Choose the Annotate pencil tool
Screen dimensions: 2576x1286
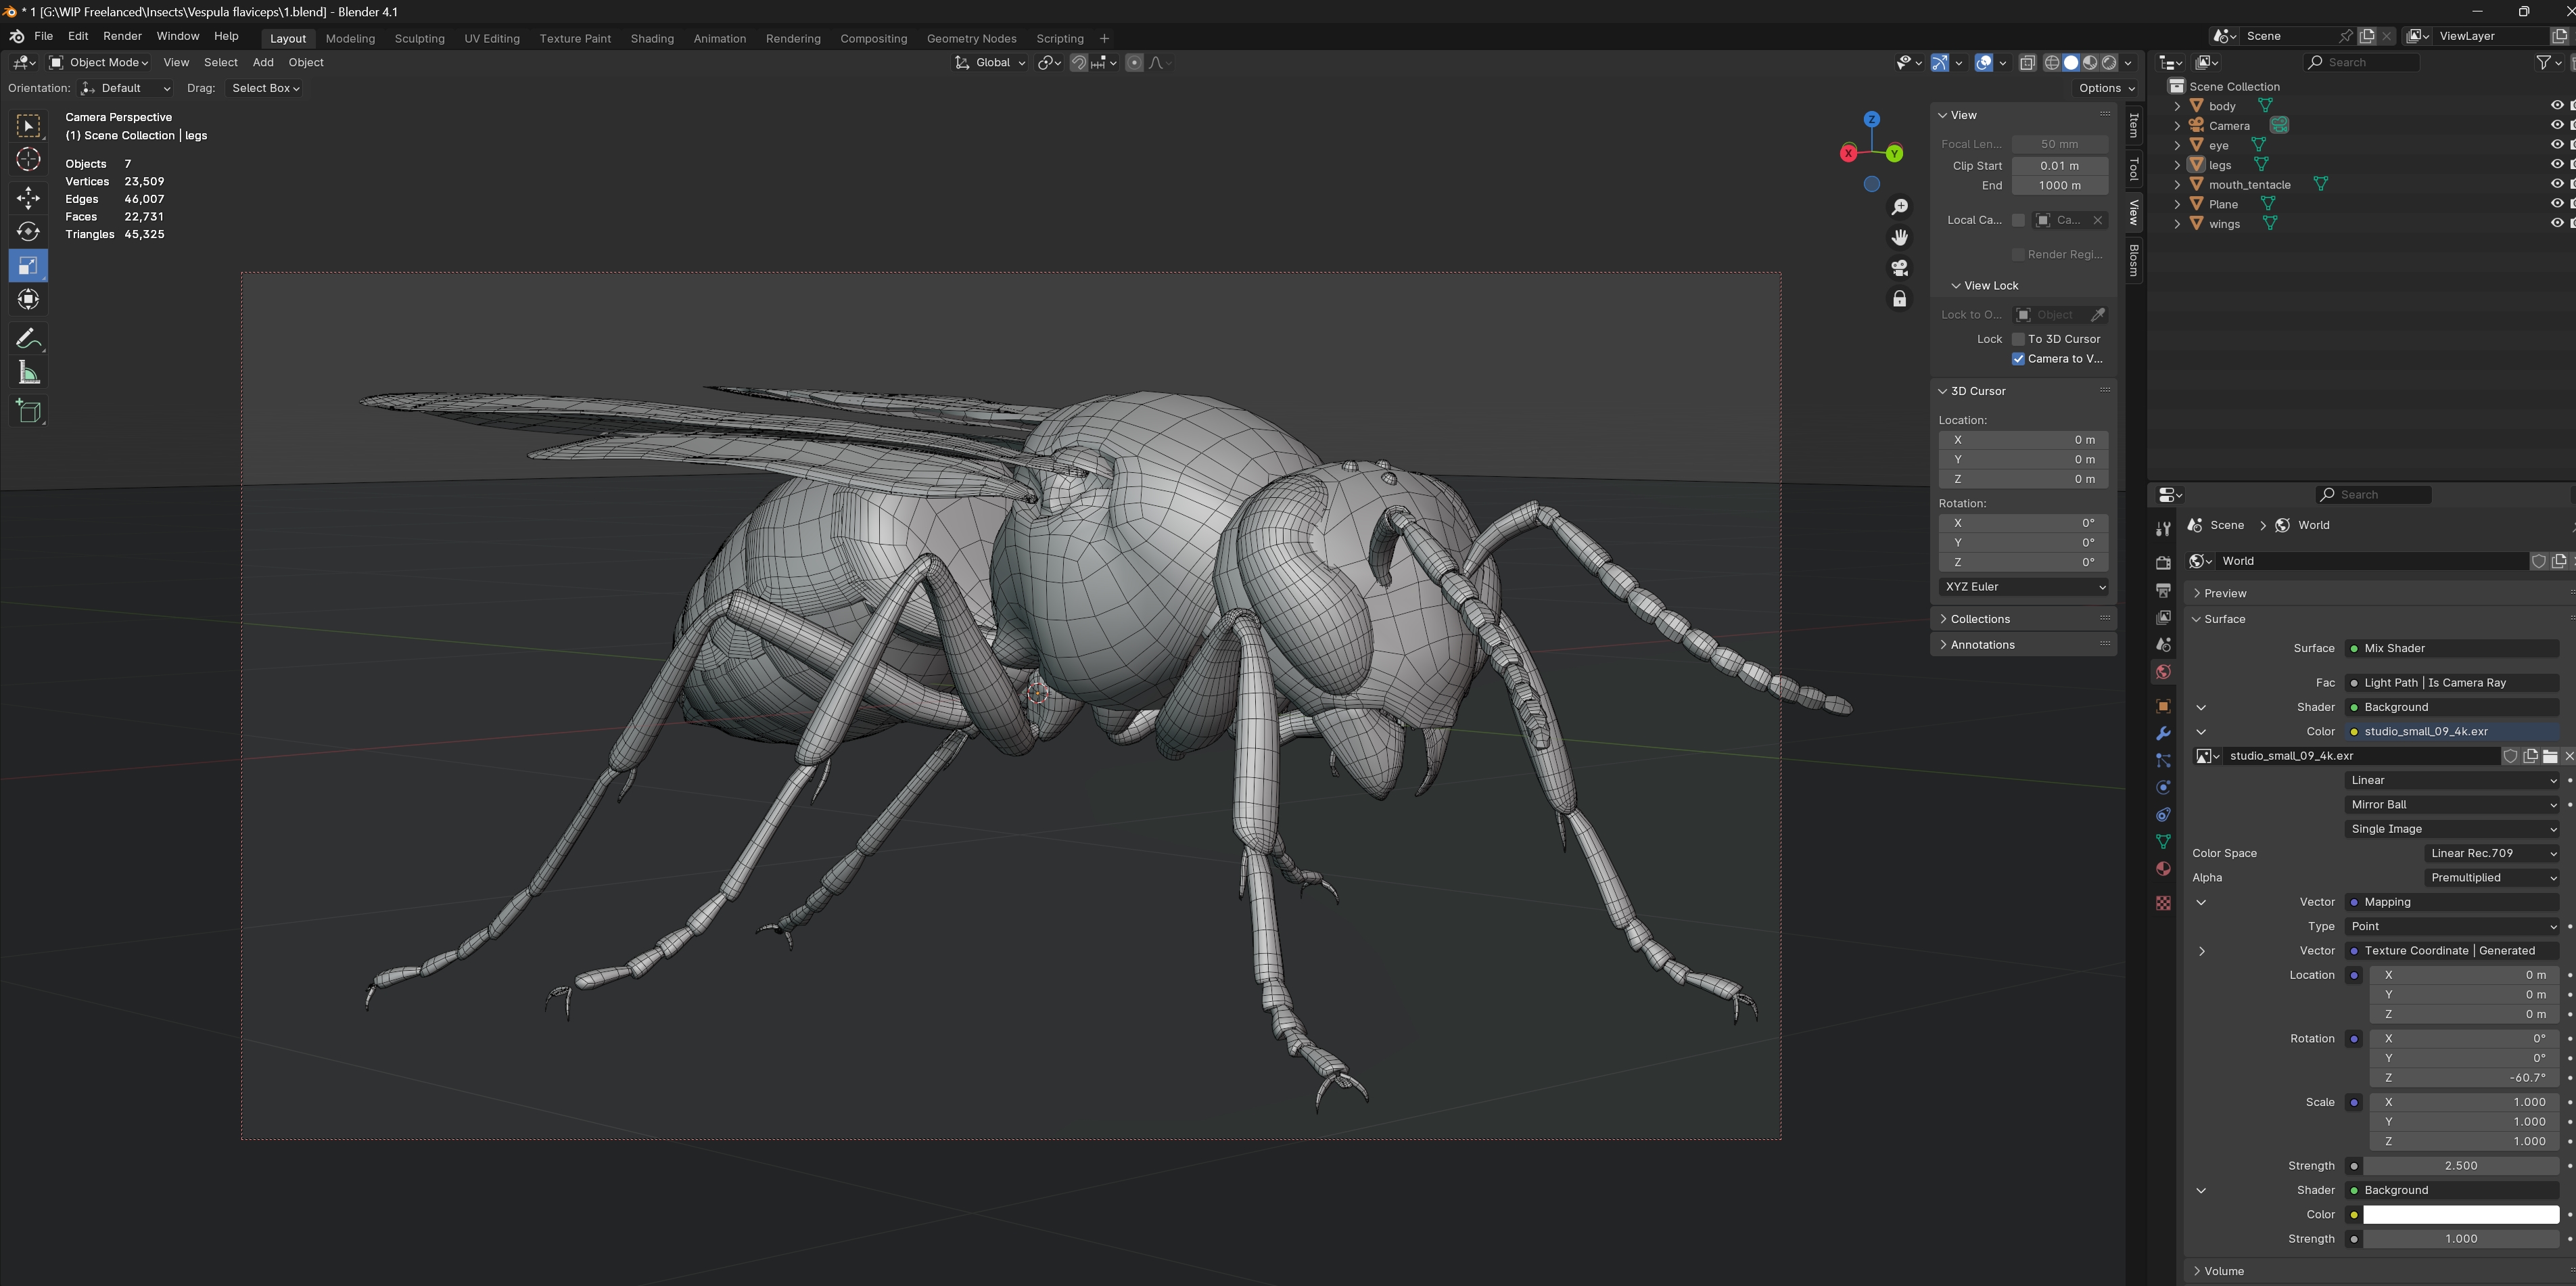pos(28,339)
